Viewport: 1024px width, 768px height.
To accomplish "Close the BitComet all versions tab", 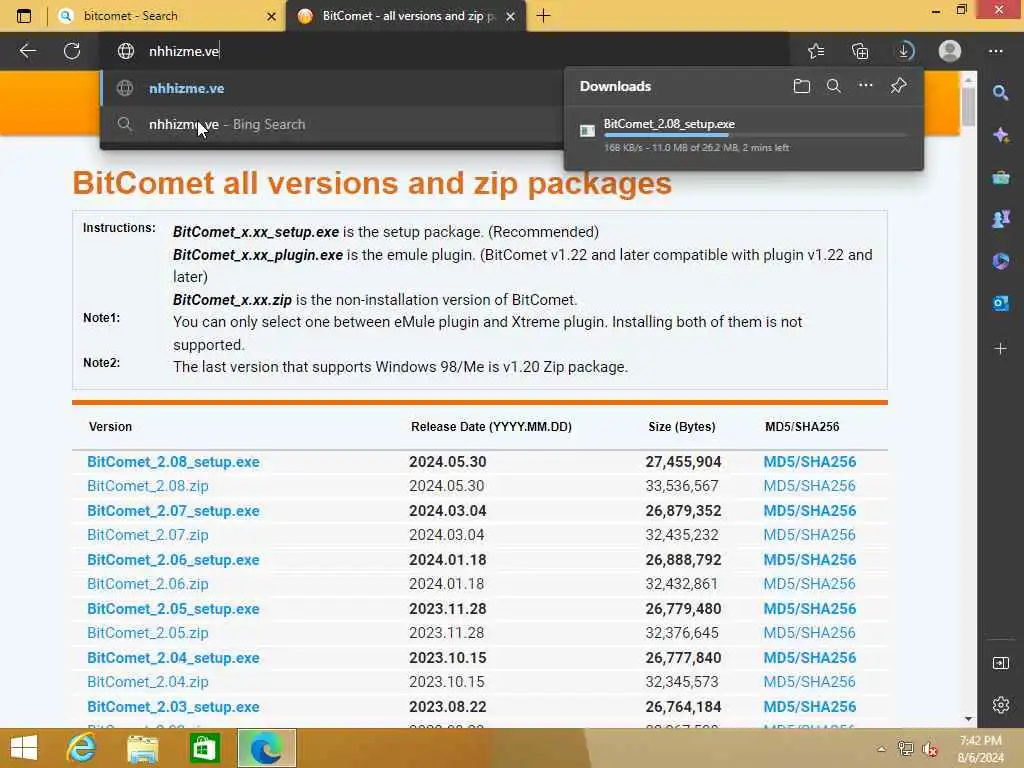I will pos(511,16).
